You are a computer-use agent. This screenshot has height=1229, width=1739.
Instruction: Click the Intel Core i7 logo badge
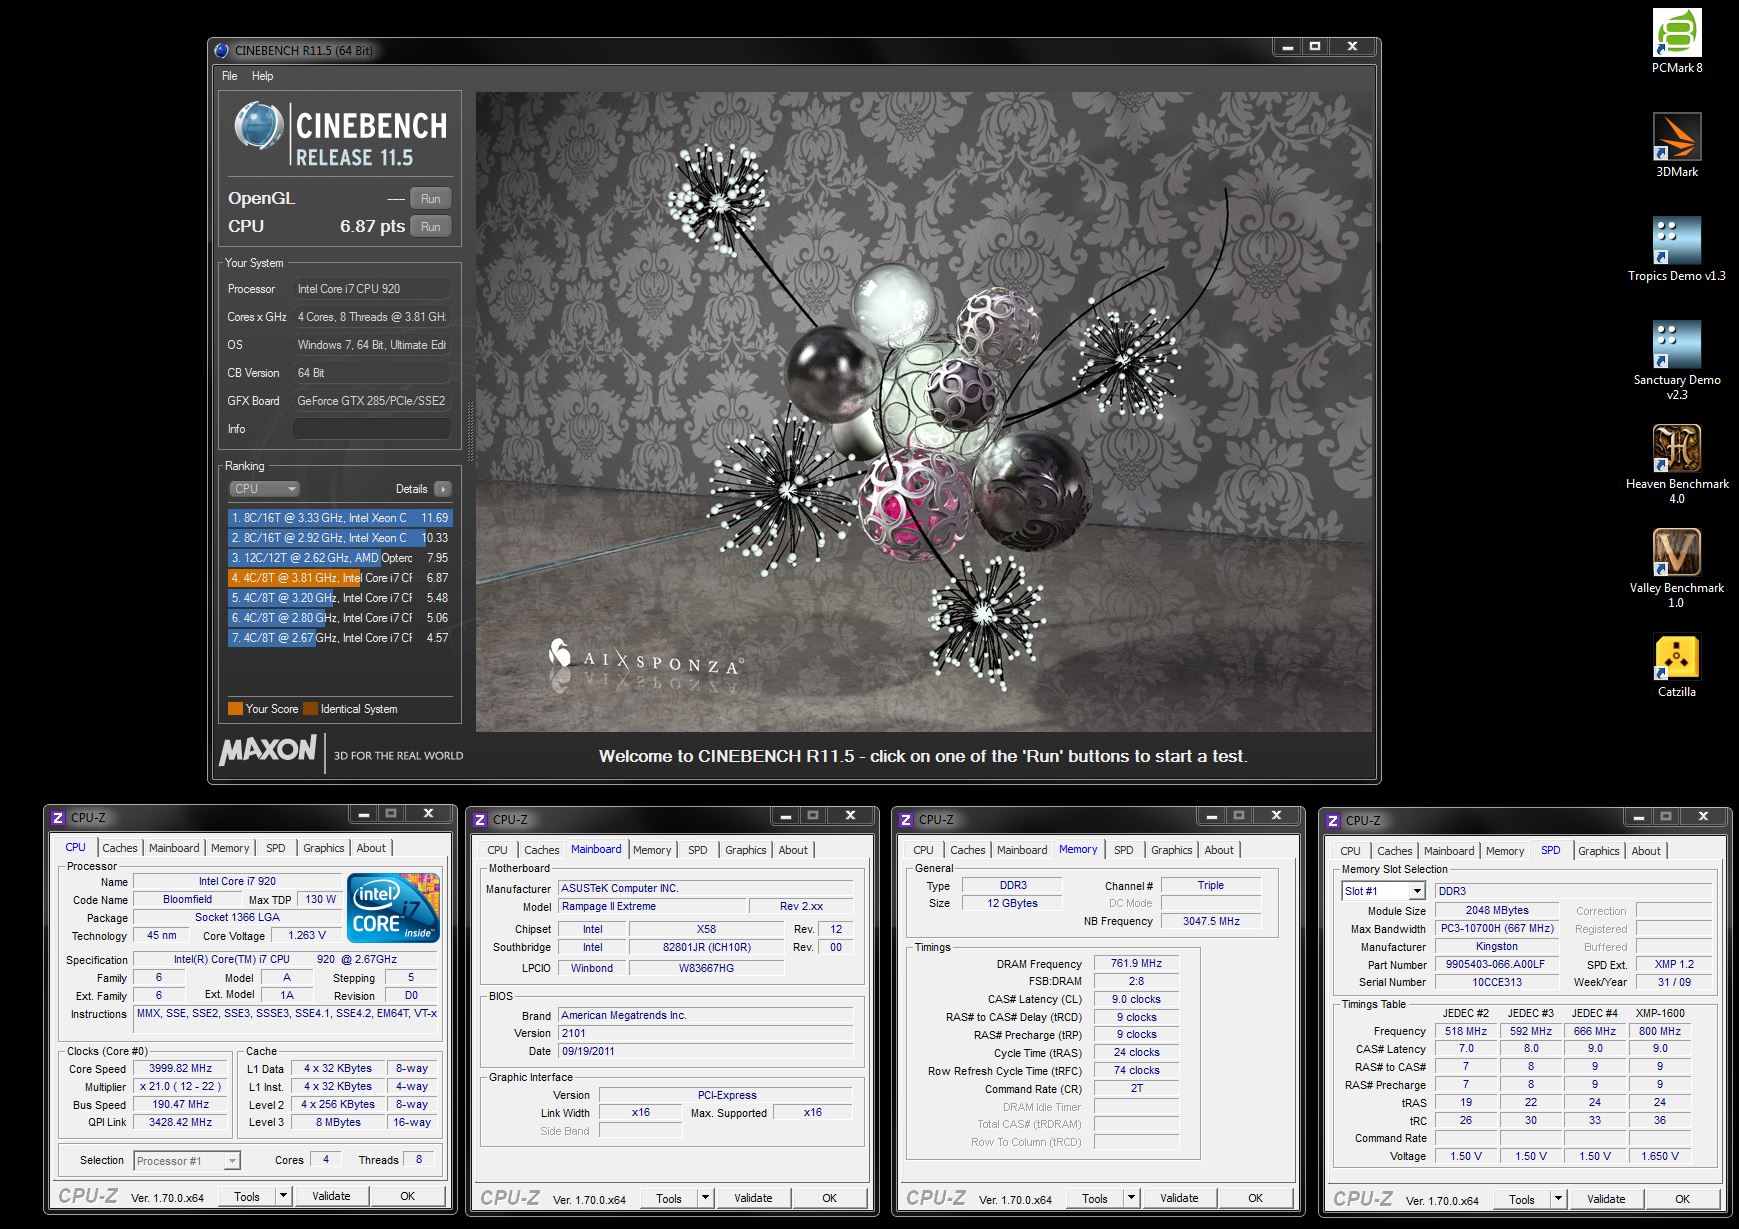(394, 907)
